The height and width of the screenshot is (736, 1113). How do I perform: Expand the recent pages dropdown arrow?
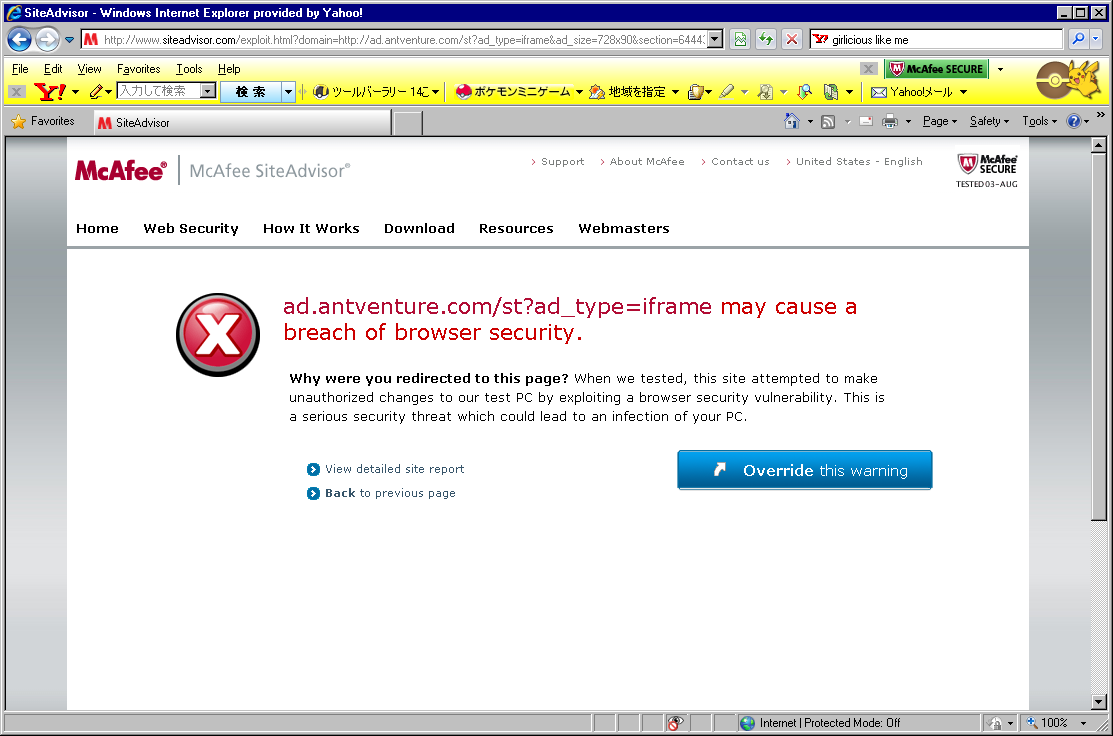point(69,40)
